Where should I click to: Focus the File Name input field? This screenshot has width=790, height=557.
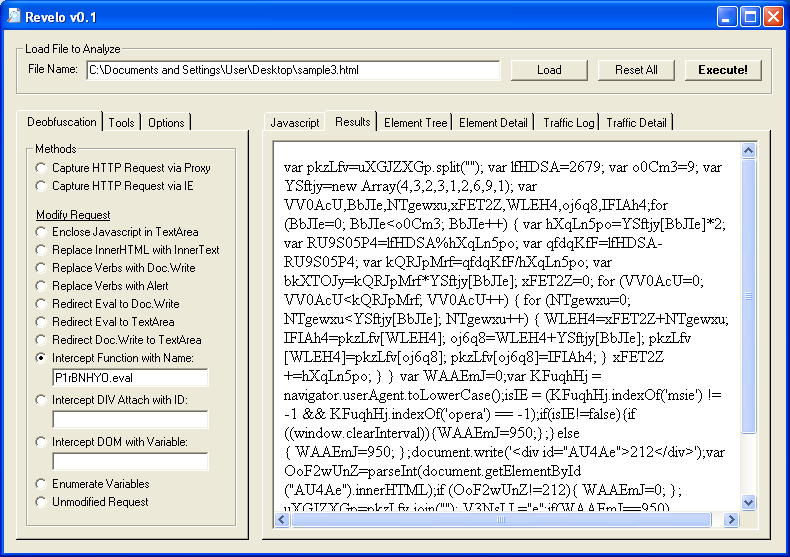click(x=292, y=70)
